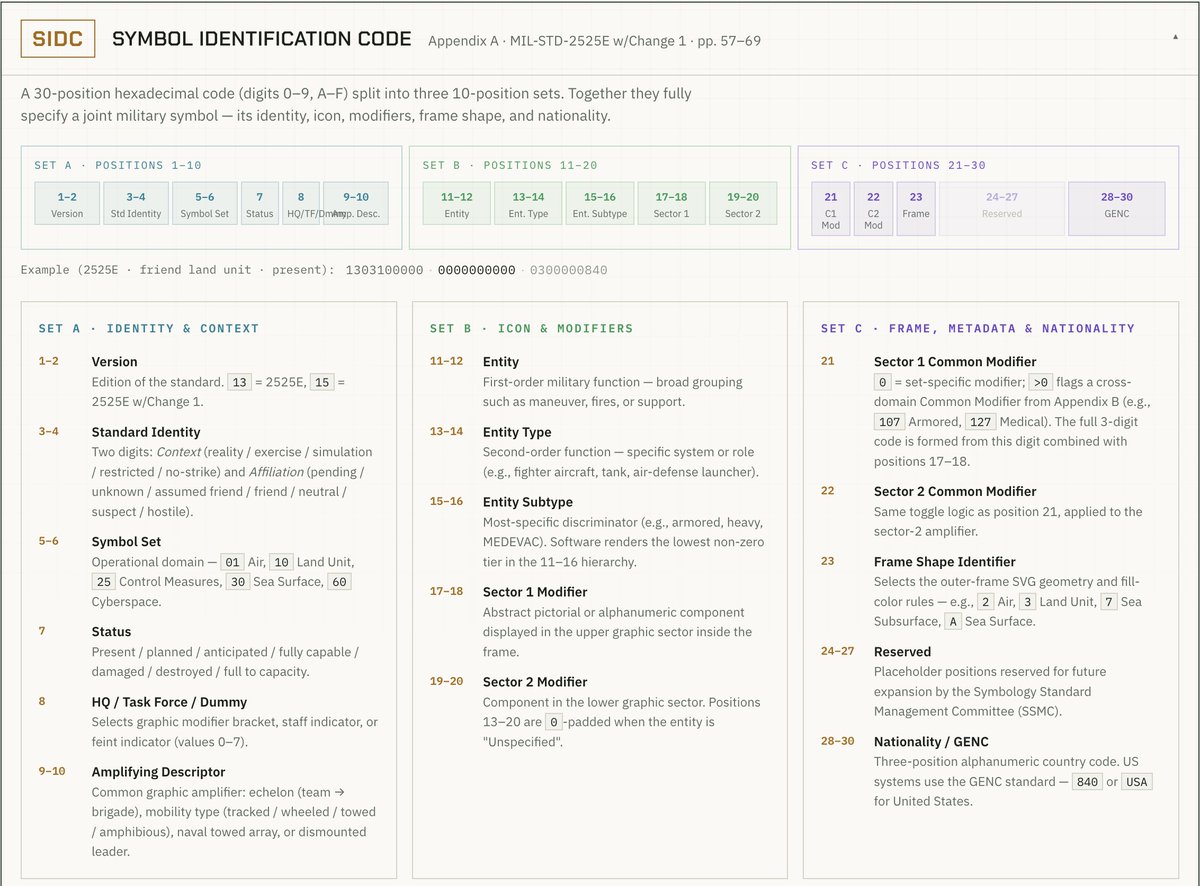Select the 24–27 Reserved box
1200x886 pixels.
(1002, 208)
